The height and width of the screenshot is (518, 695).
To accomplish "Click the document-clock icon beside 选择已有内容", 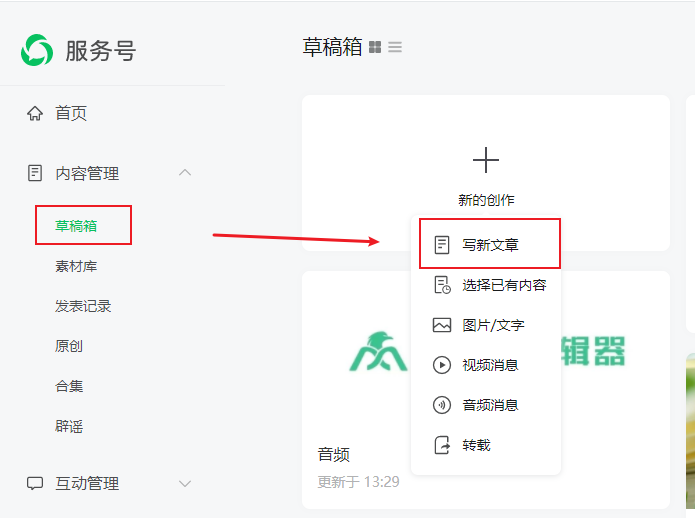I will 442,285.
